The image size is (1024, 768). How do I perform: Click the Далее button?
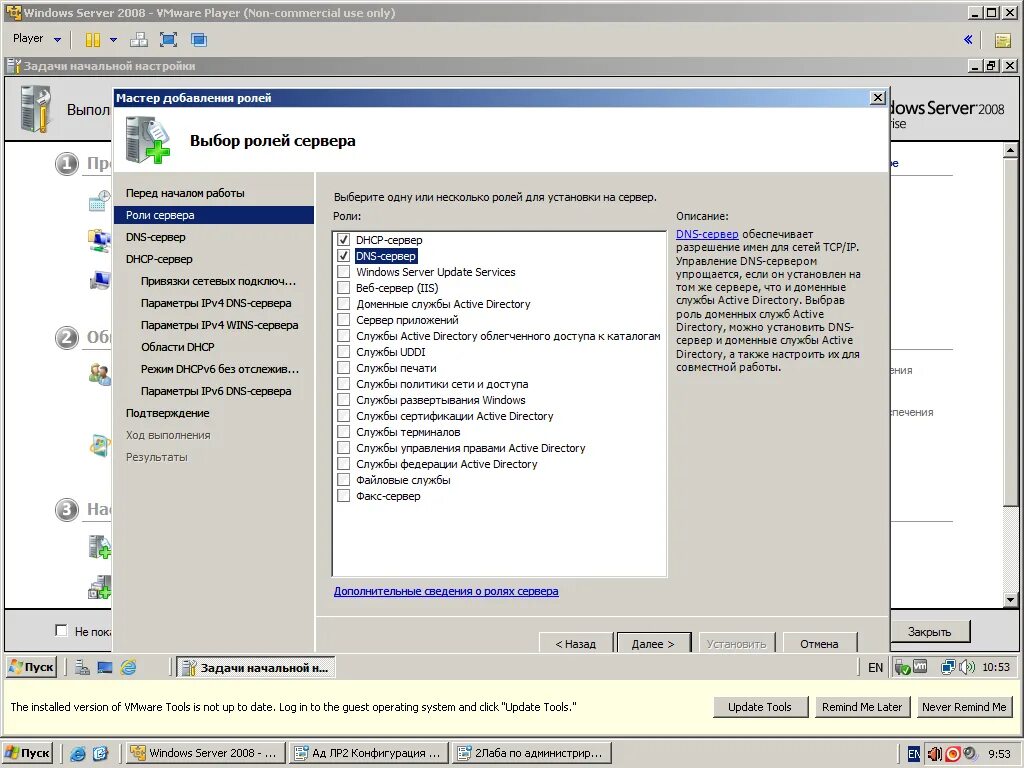click(x=652, y=643)
